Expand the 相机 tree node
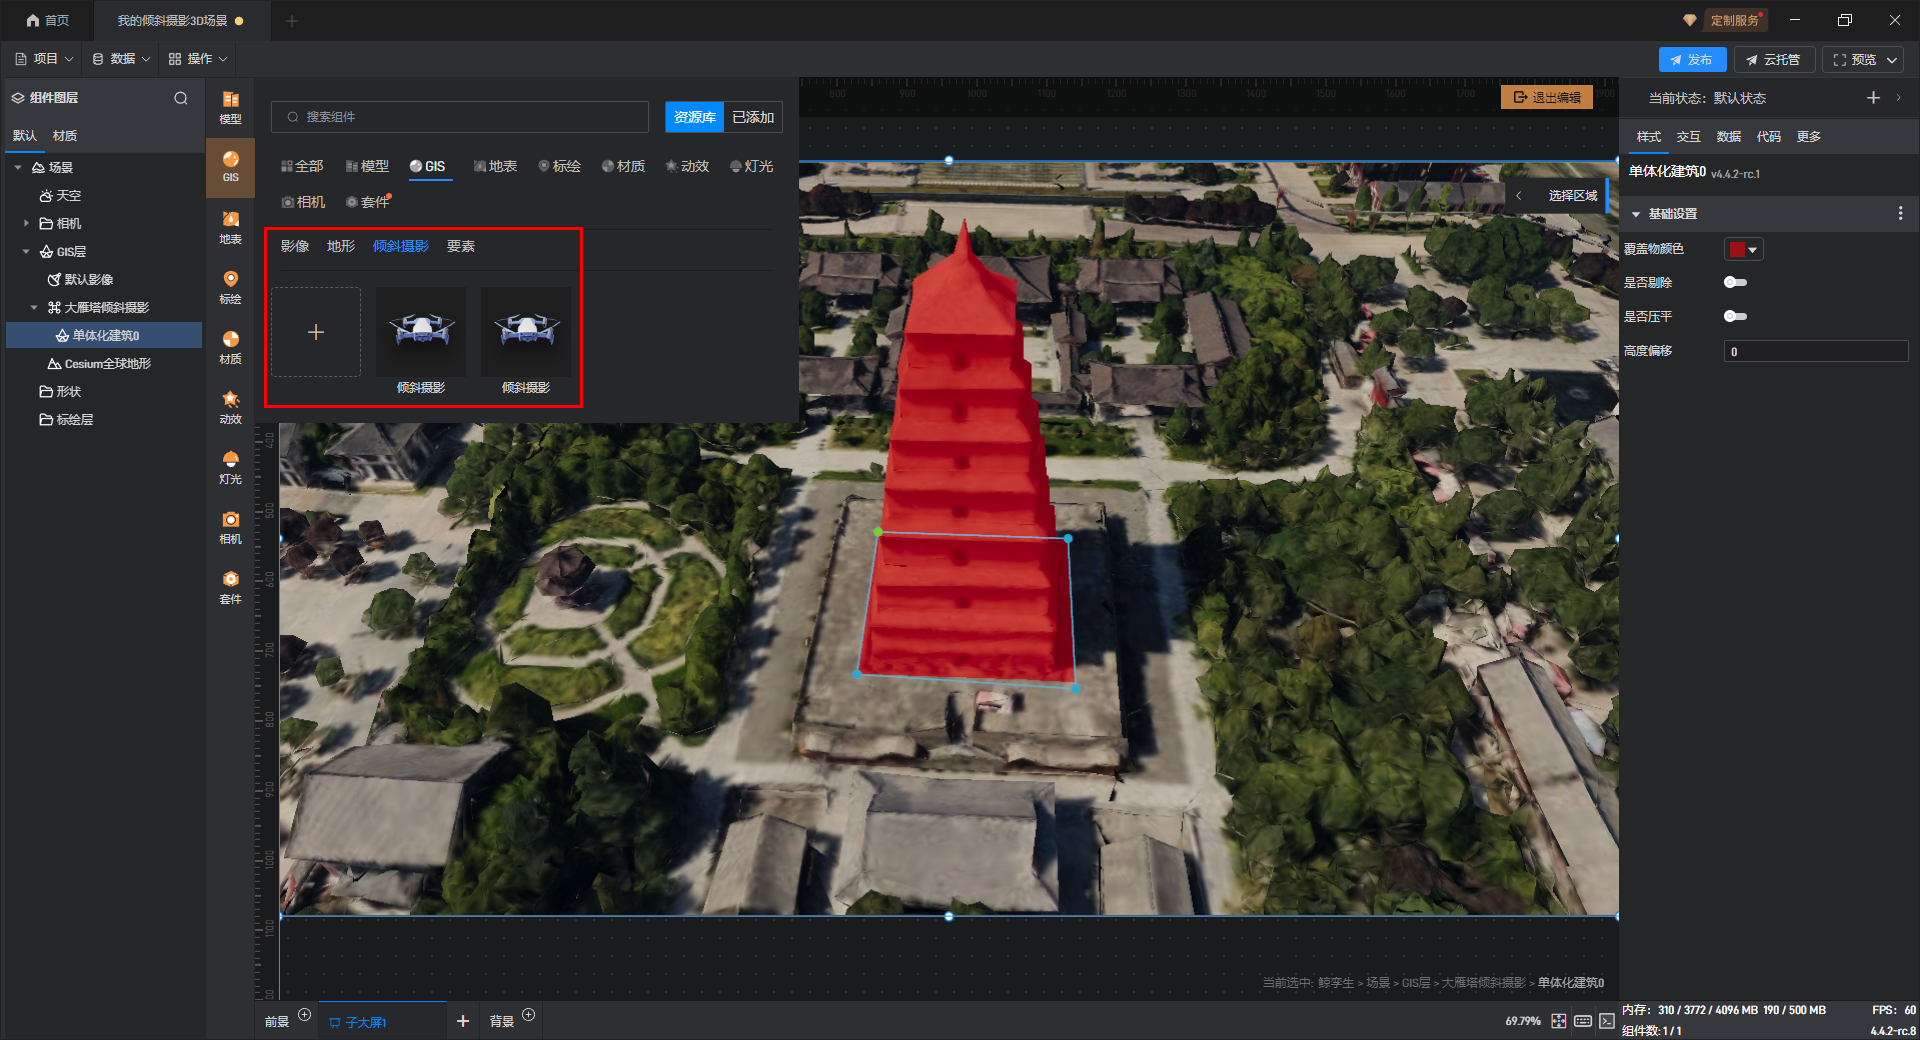Screen dimensions: 1920x1040 pos(26,223)
